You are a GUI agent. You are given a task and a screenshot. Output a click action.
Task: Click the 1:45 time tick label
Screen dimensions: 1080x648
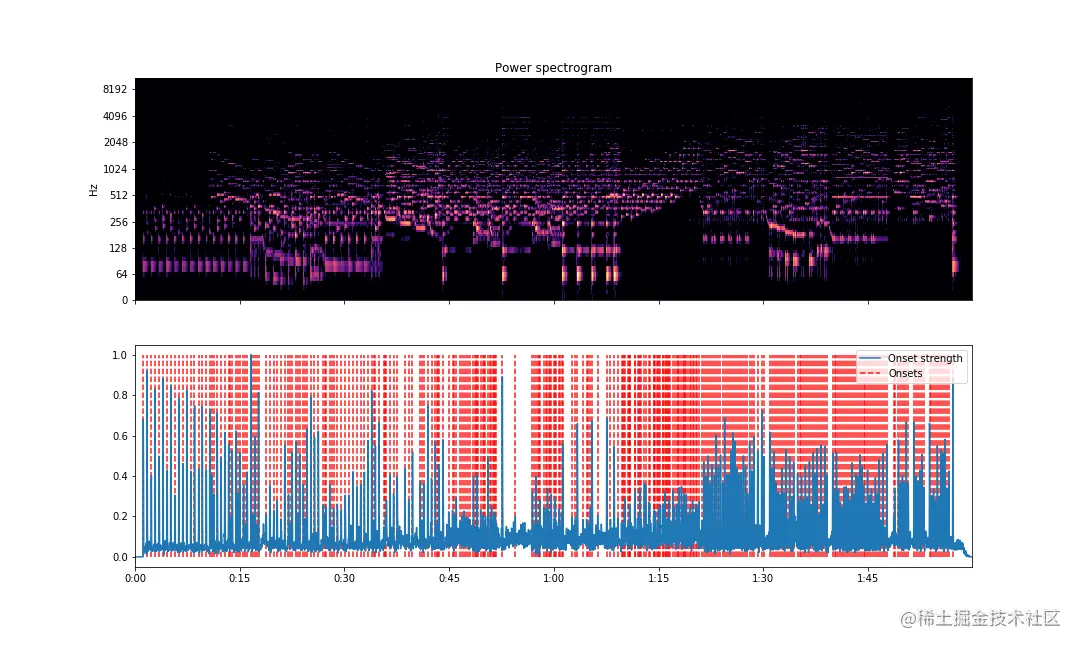tap(868, 578)
